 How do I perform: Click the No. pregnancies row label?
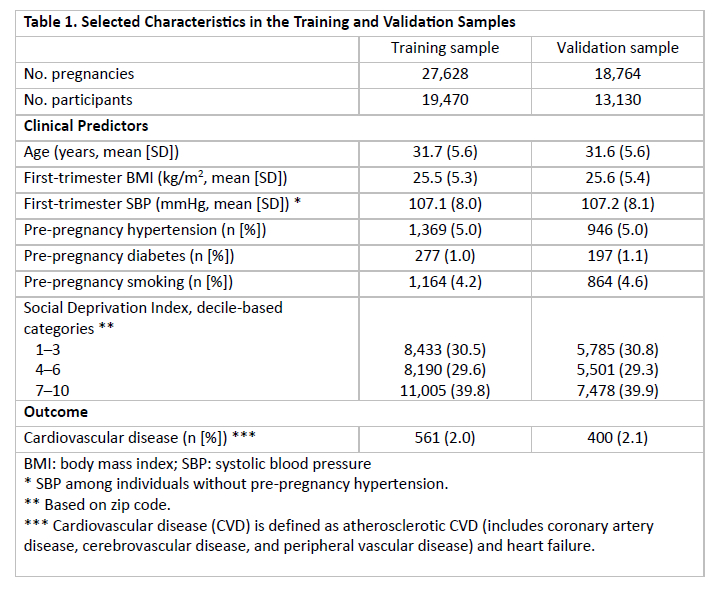point(79,73)
